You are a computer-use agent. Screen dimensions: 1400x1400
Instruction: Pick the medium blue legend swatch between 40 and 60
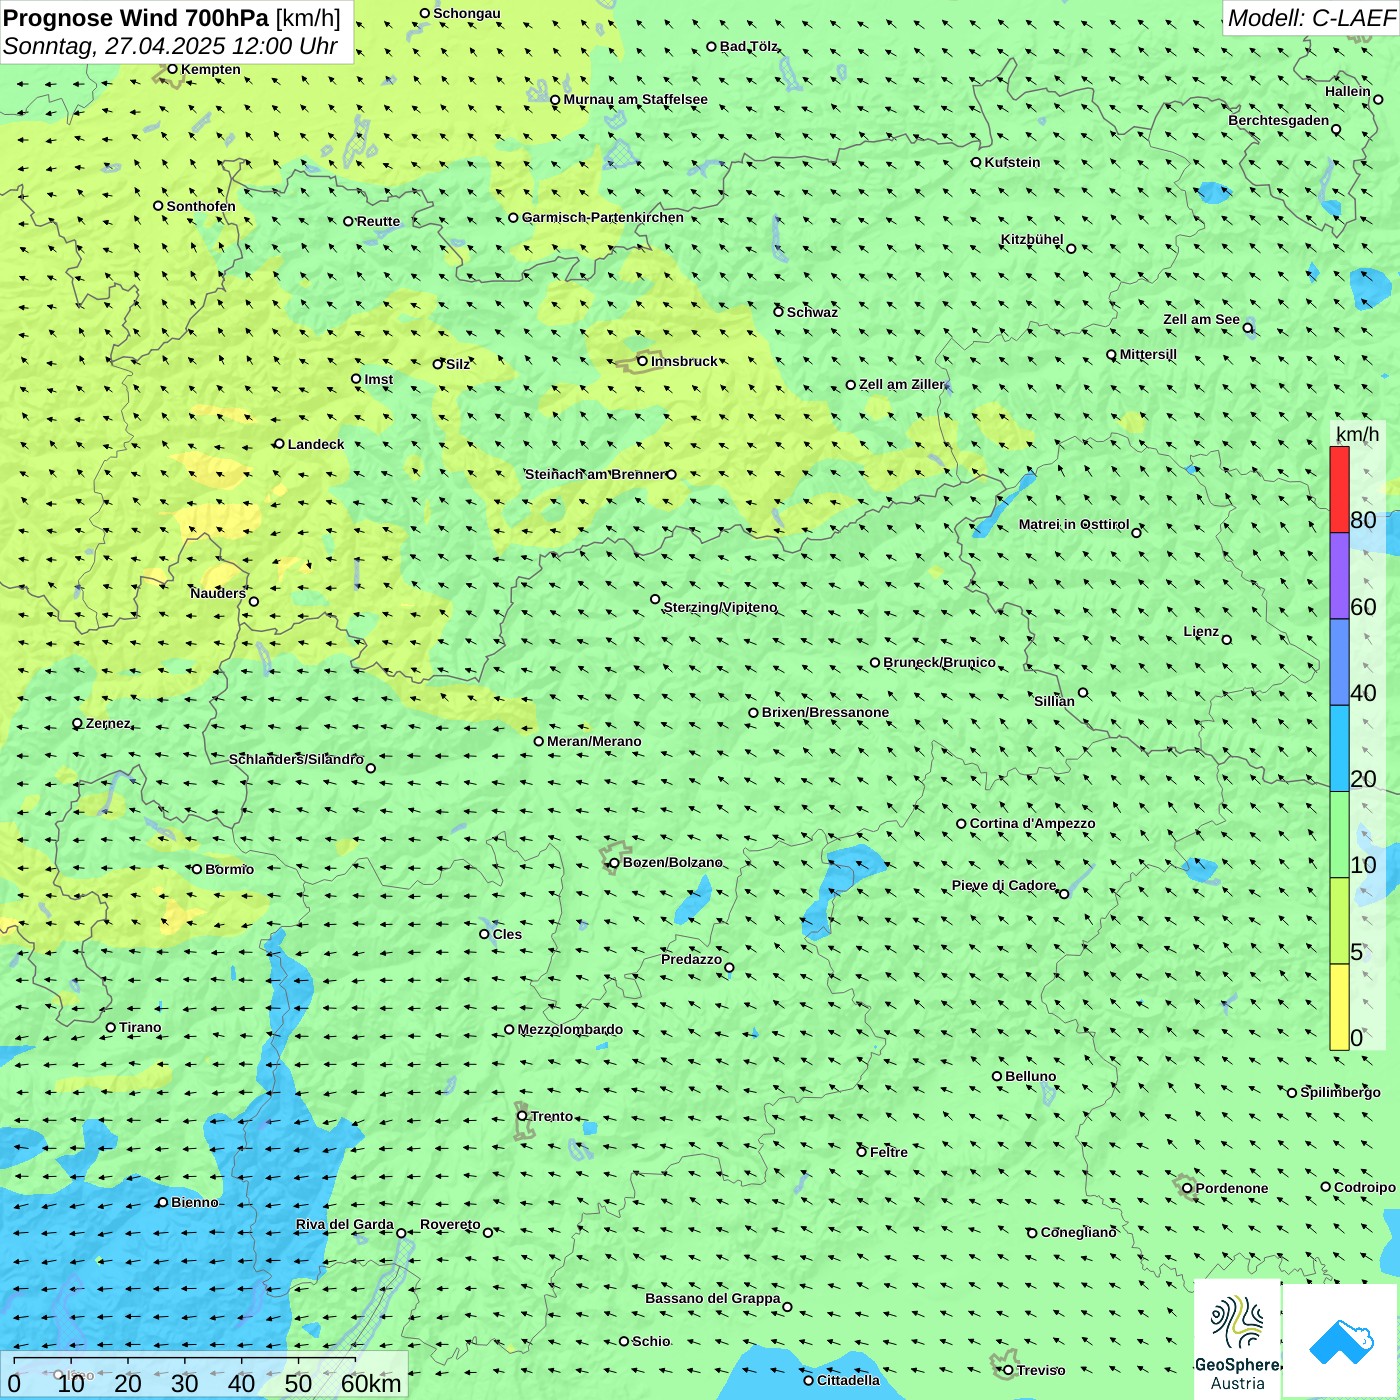tap(1339, 663)
